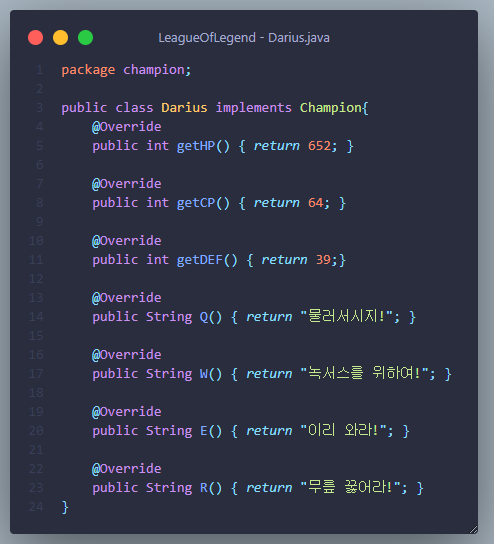Click line number 12 in the gutter

pyautogui.click(x=36, y=279)
